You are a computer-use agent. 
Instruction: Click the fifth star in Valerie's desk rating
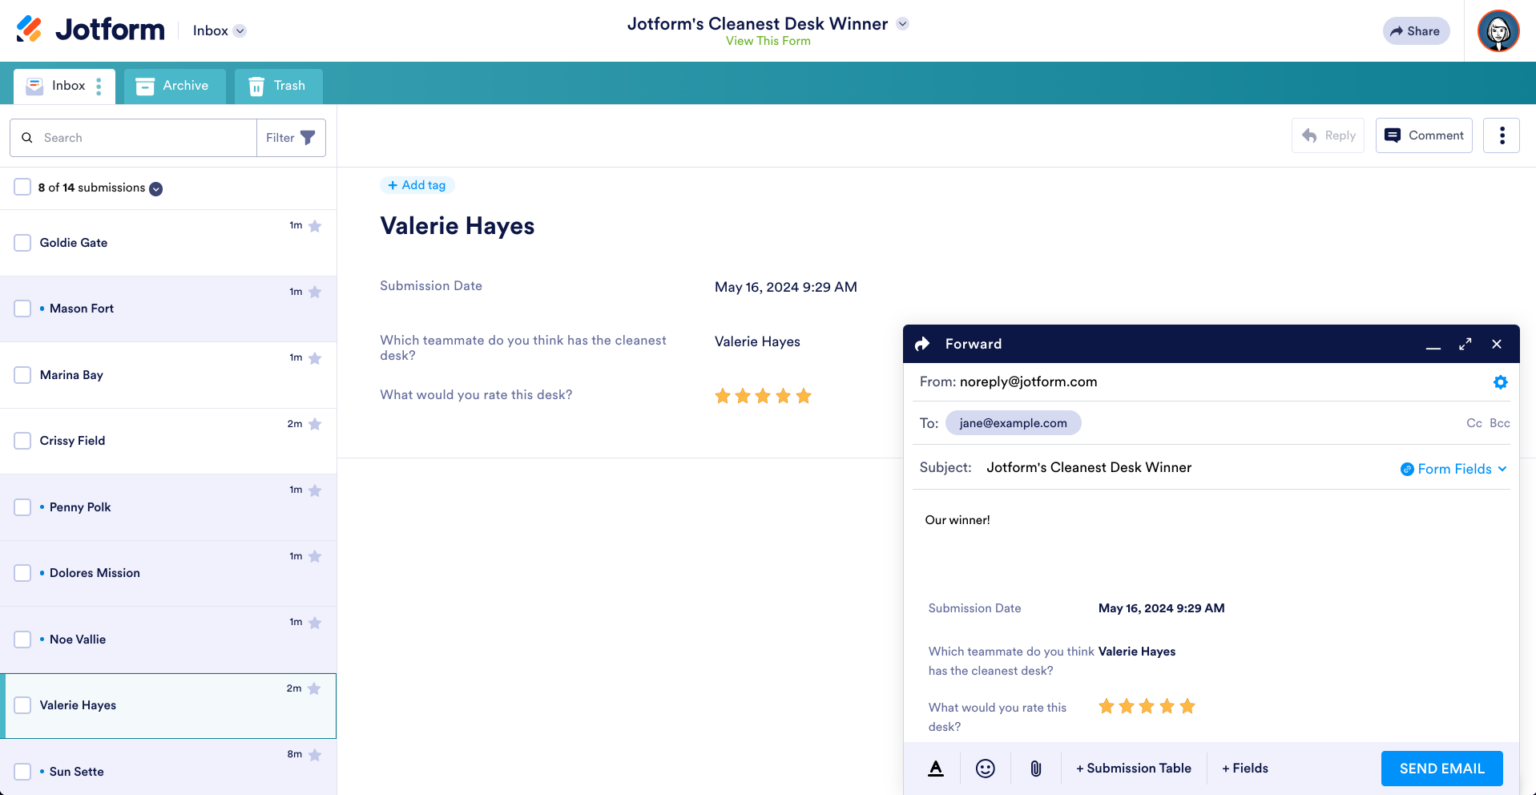pyautogui.click(x=804, y=396)
